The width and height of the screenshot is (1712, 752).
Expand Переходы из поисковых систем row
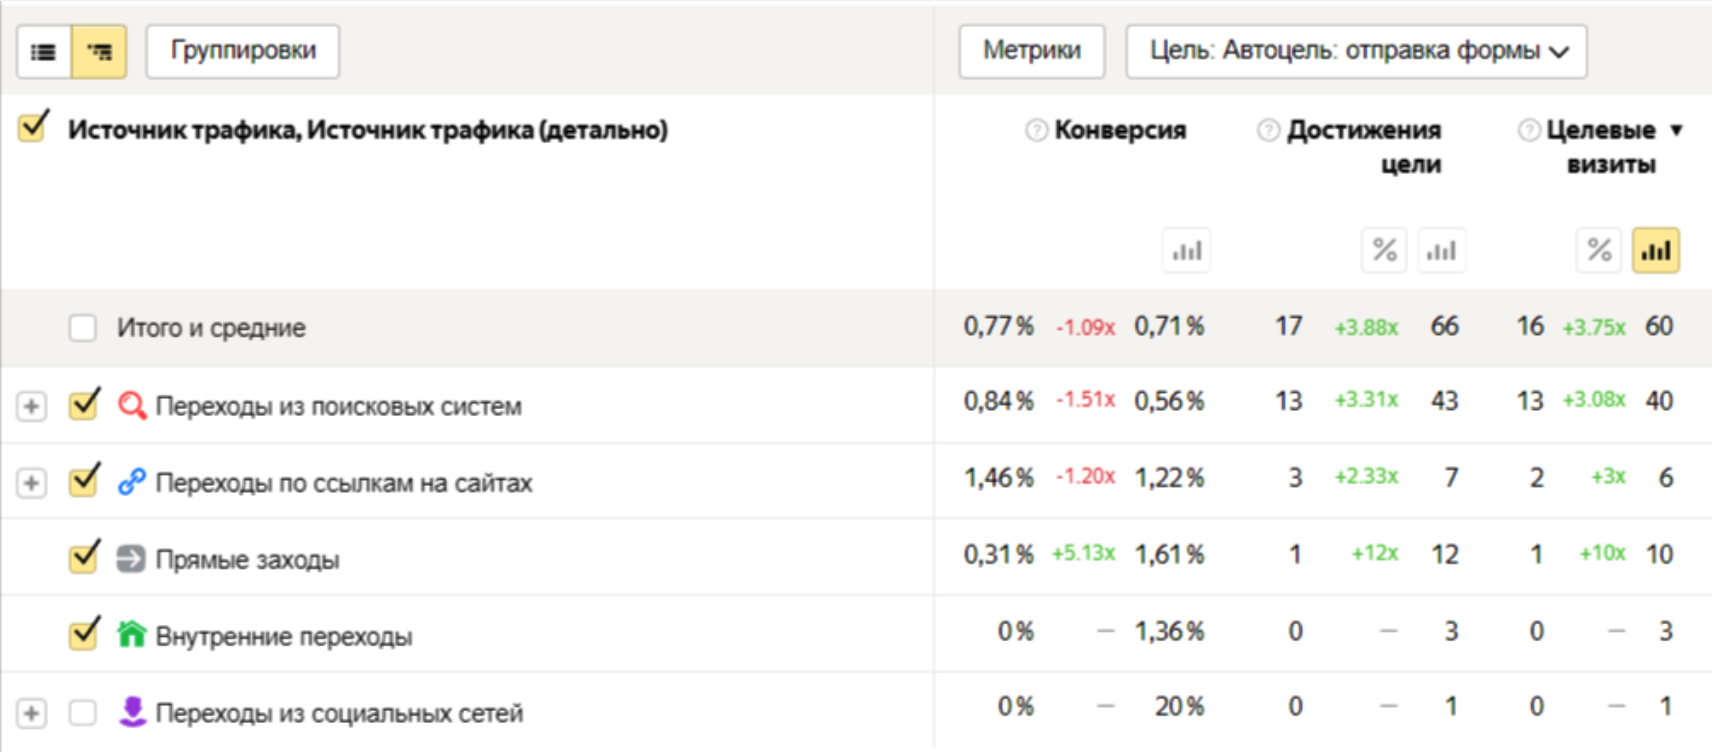(x=31, y=406)
